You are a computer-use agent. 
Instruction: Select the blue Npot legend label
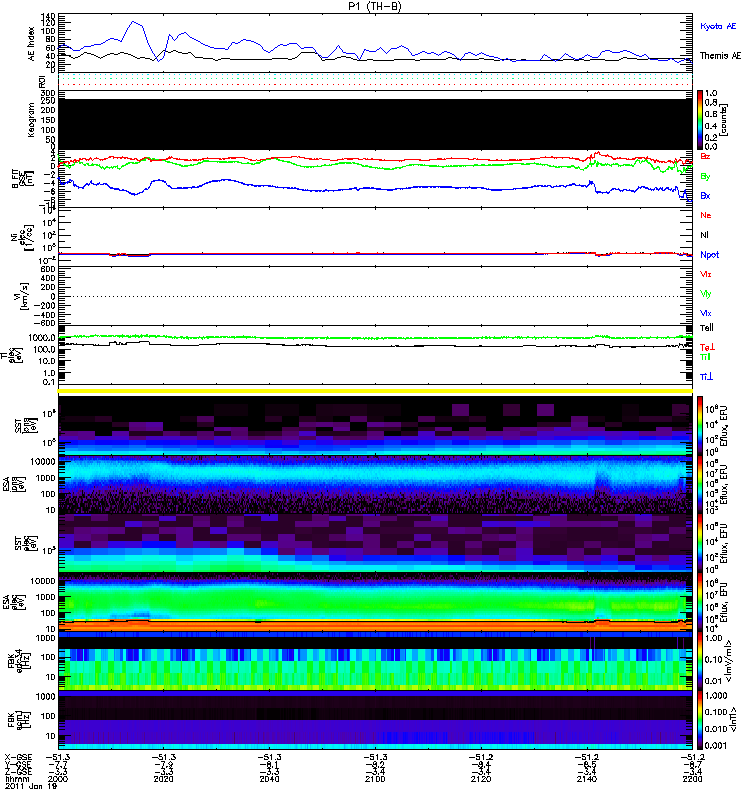coord(710,255)
